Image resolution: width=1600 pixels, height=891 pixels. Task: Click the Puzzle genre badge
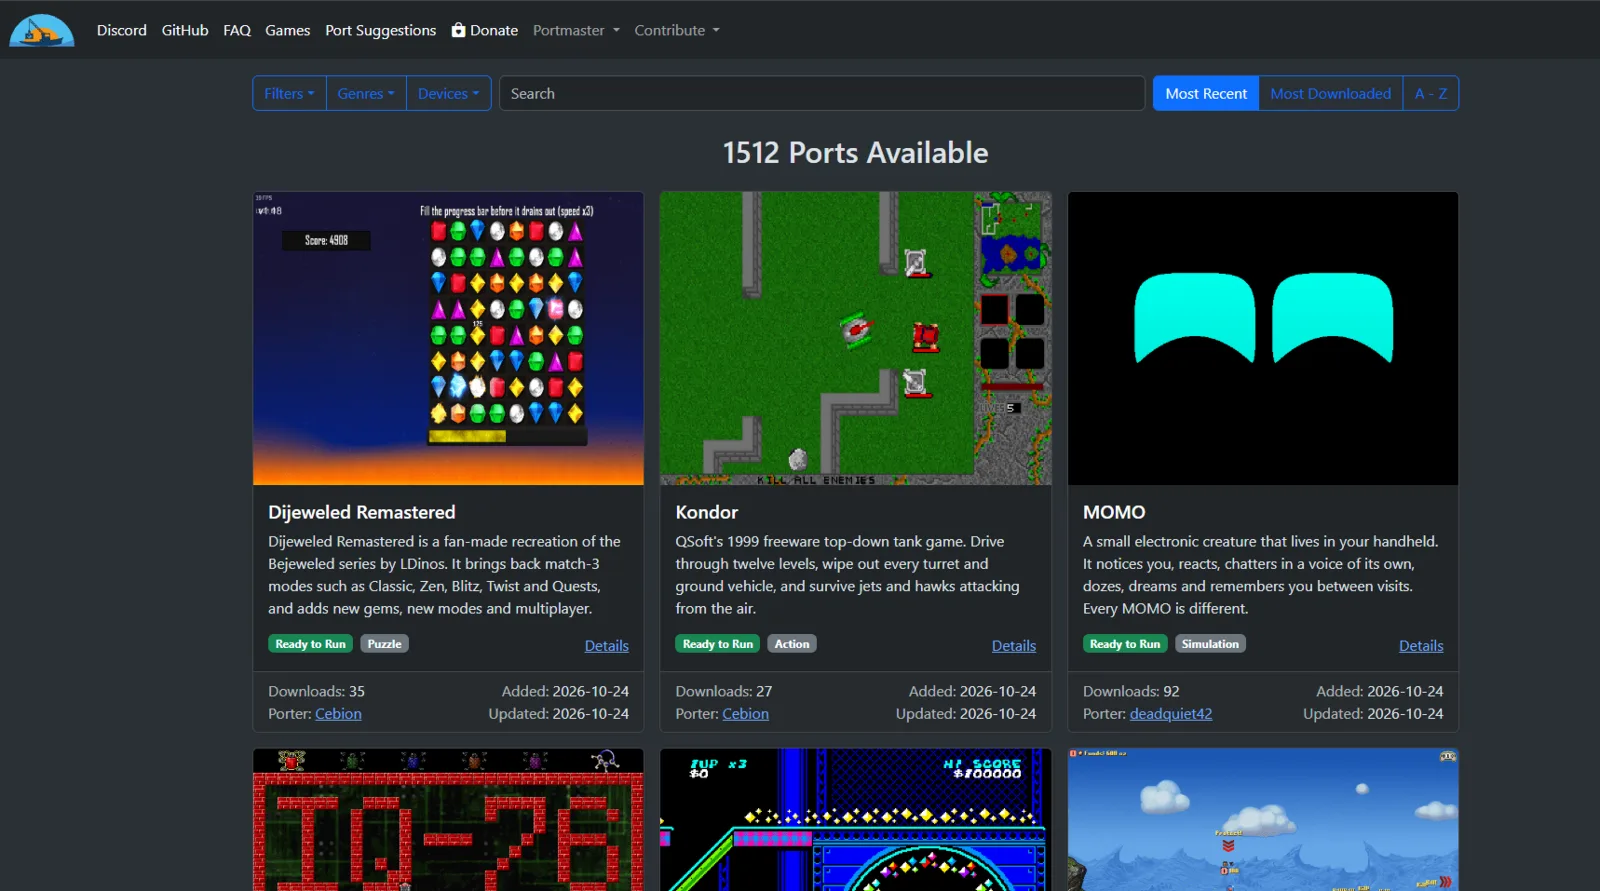click(385, 644)
